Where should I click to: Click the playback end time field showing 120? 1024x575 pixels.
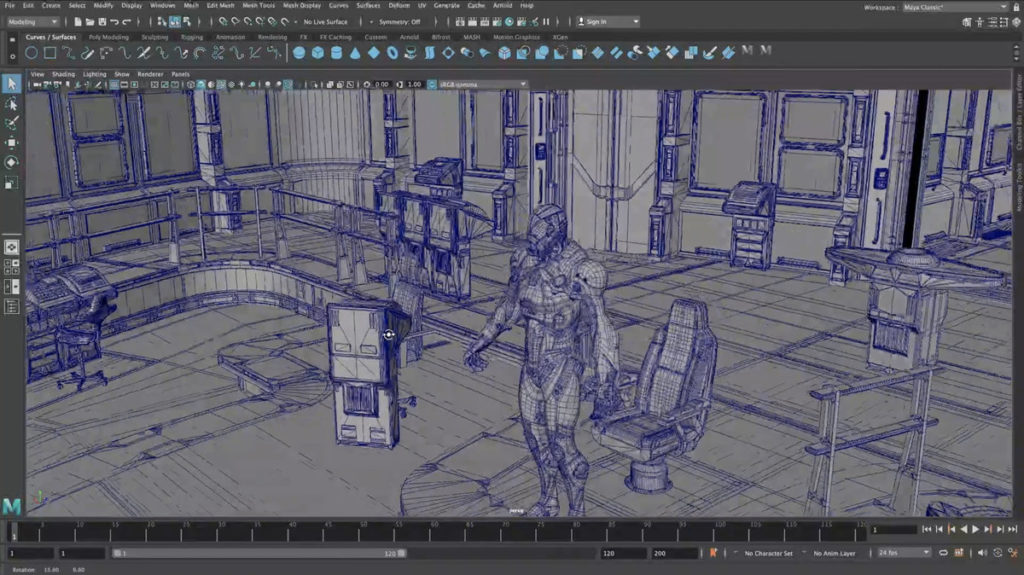pos(624,553)
